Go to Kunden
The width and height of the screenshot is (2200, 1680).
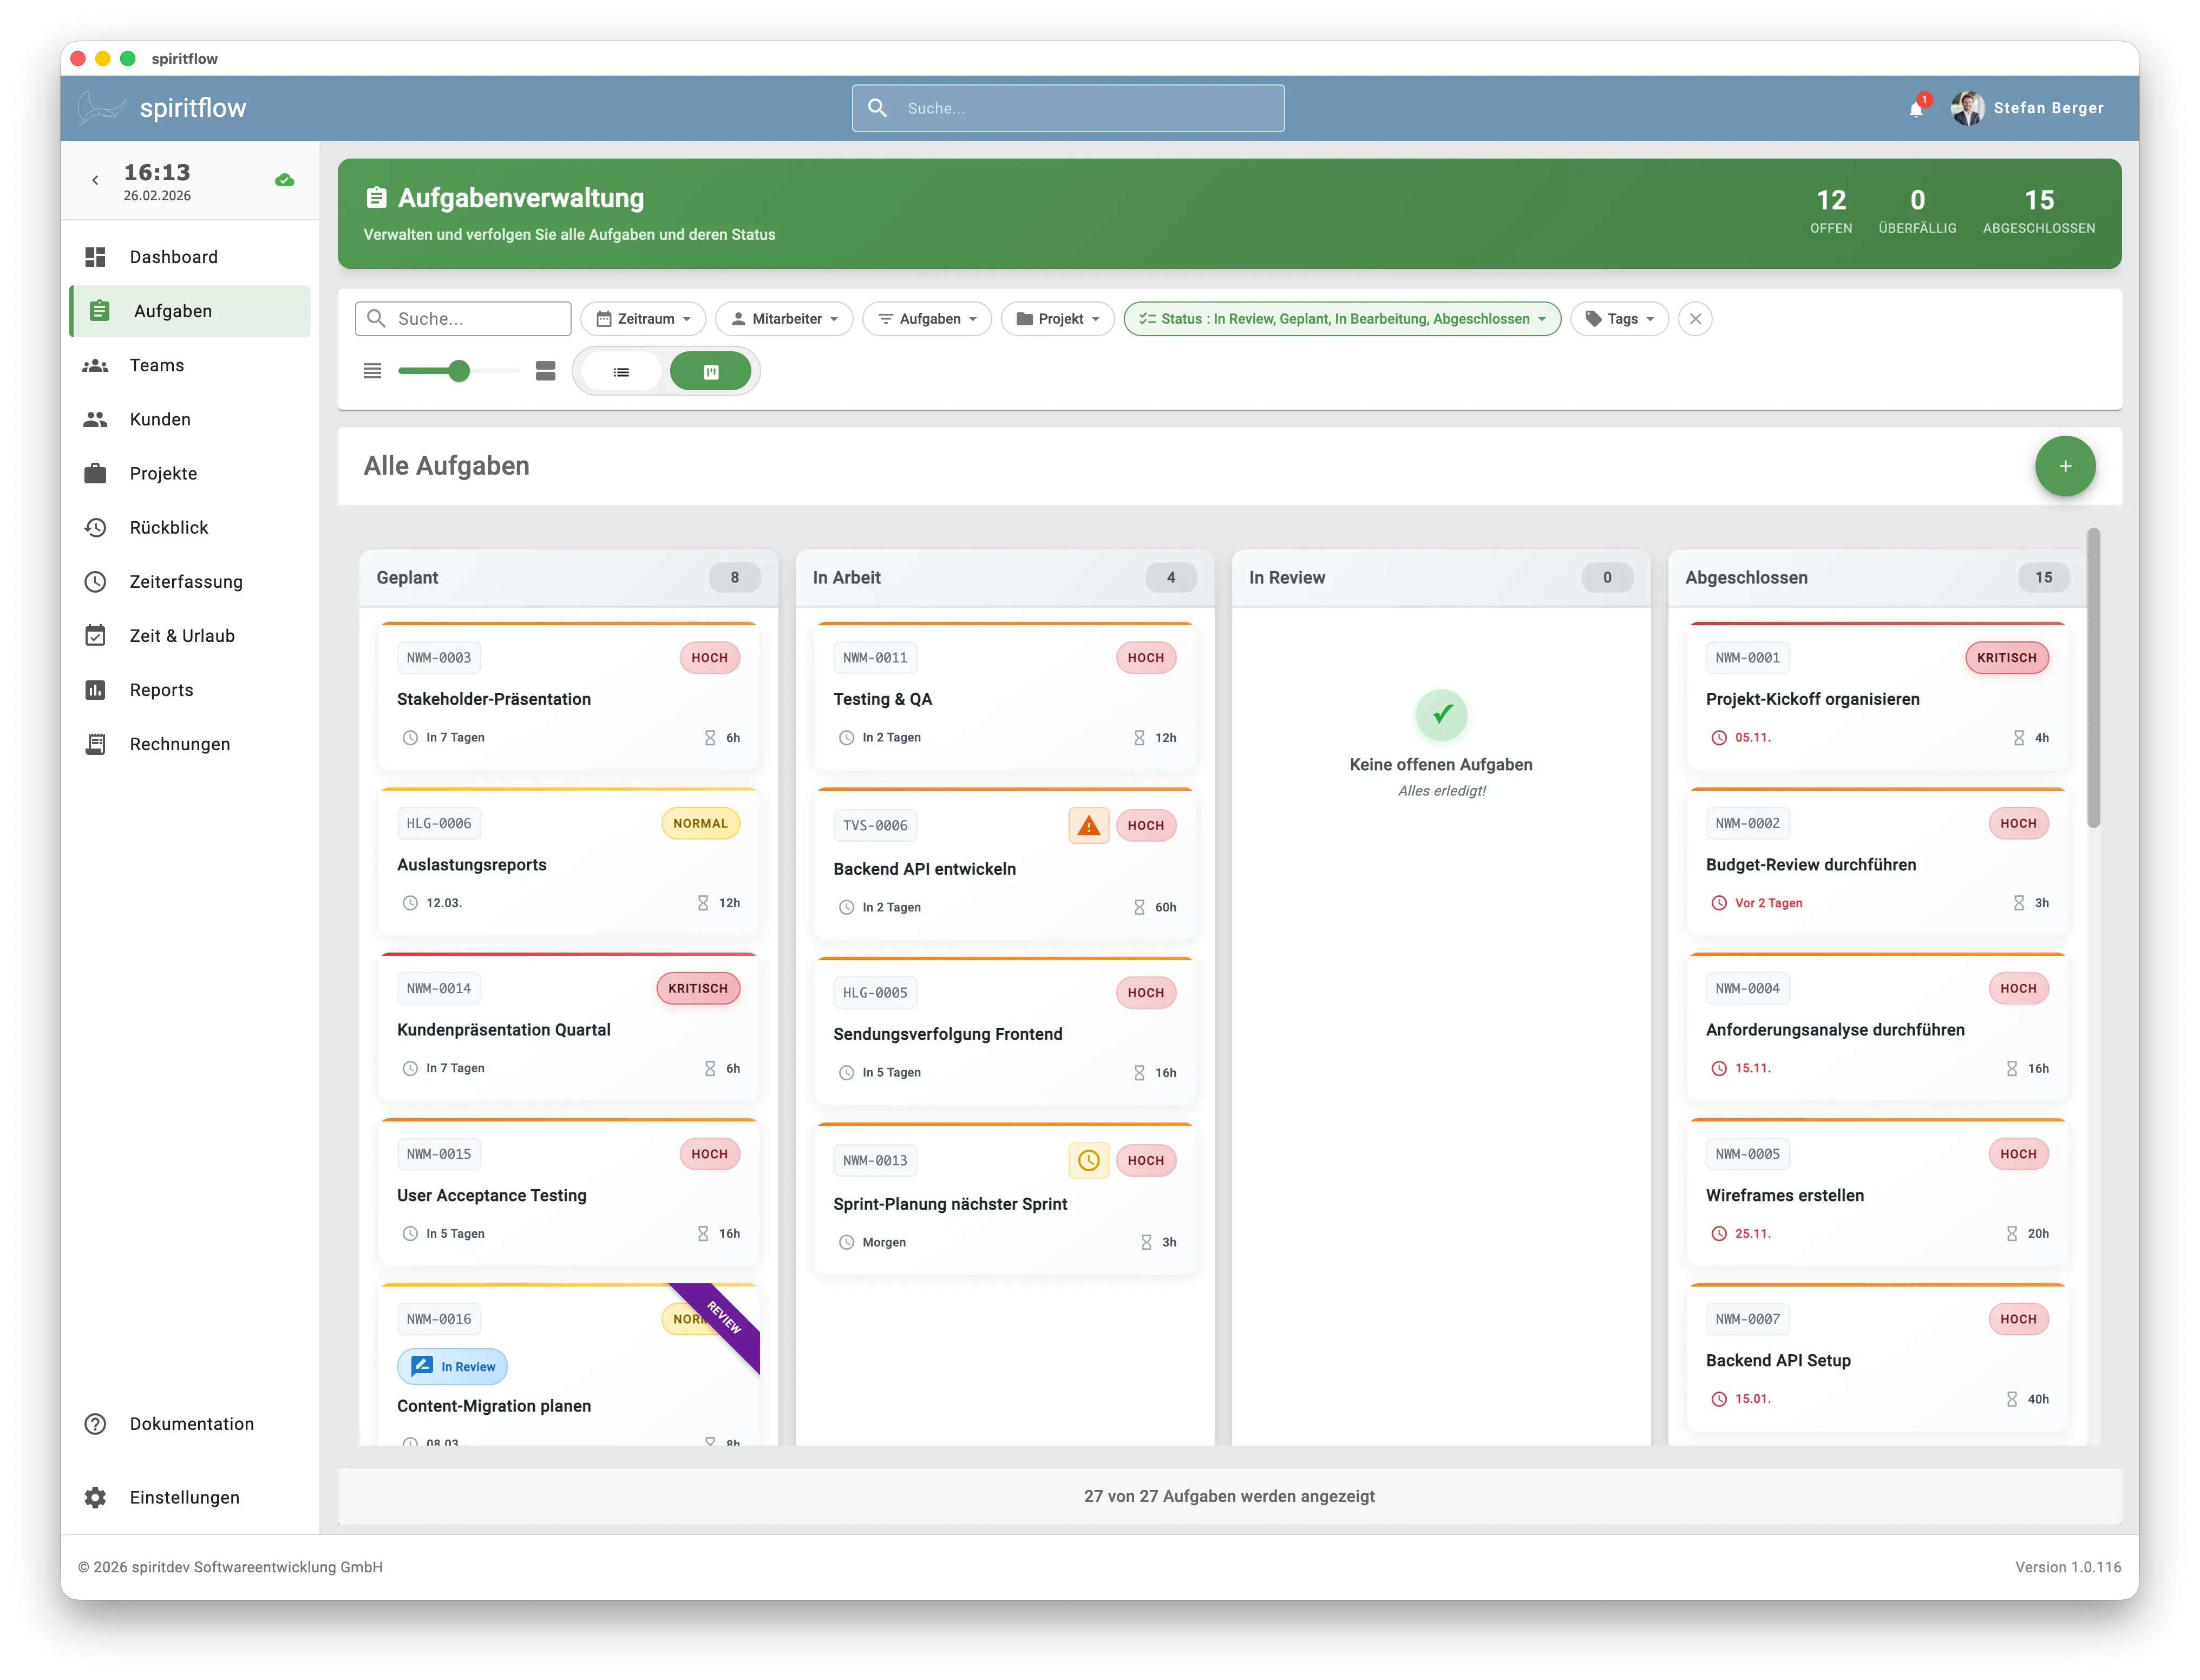pos(190,419)
